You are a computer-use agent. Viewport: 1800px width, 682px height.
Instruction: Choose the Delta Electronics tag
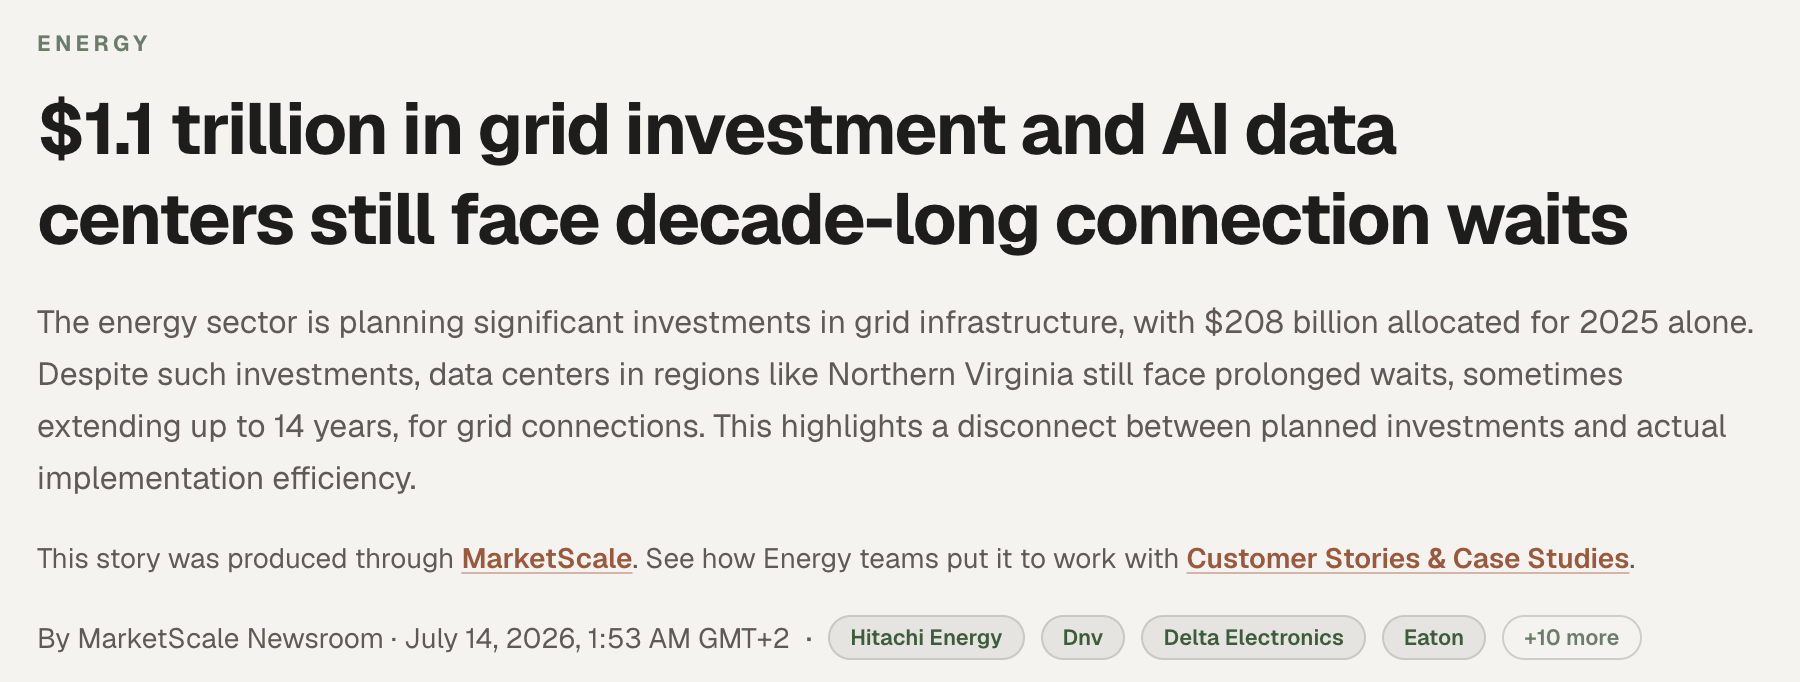pos(1253,638)
